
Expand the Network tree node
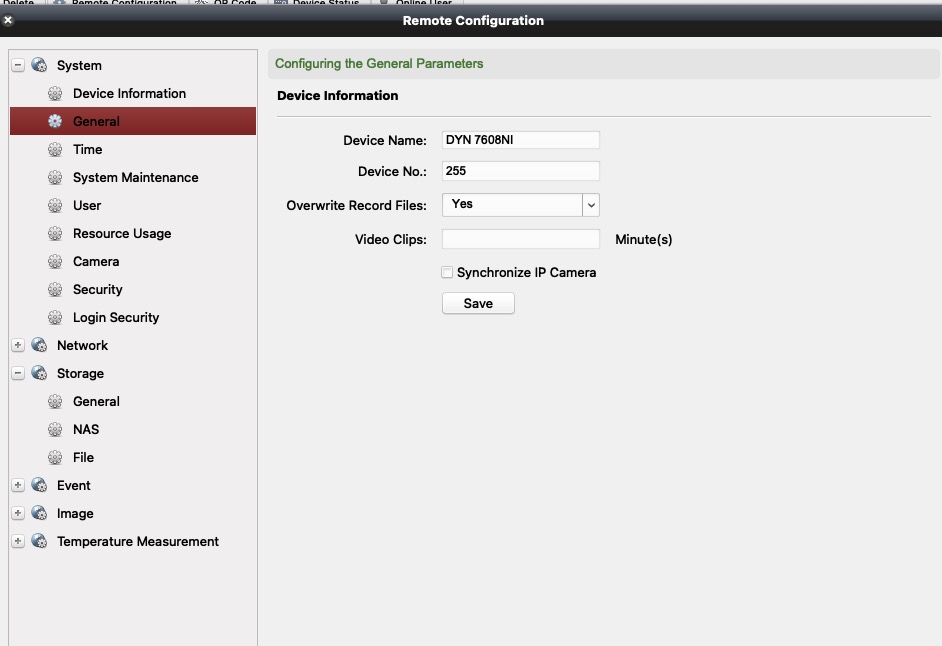(x=18, y=346)
